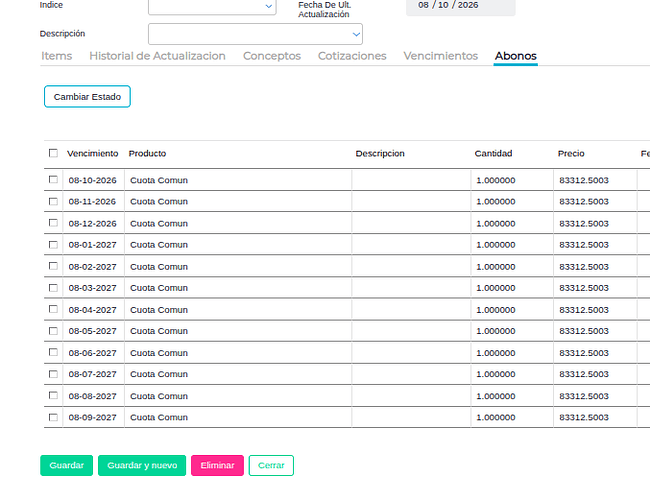Click the empty Descripcion cell in 08-10-2026 row
Image resolution: width=650 pixels, height=500 pixels.
pyautogui.click(x=411, y=180)
